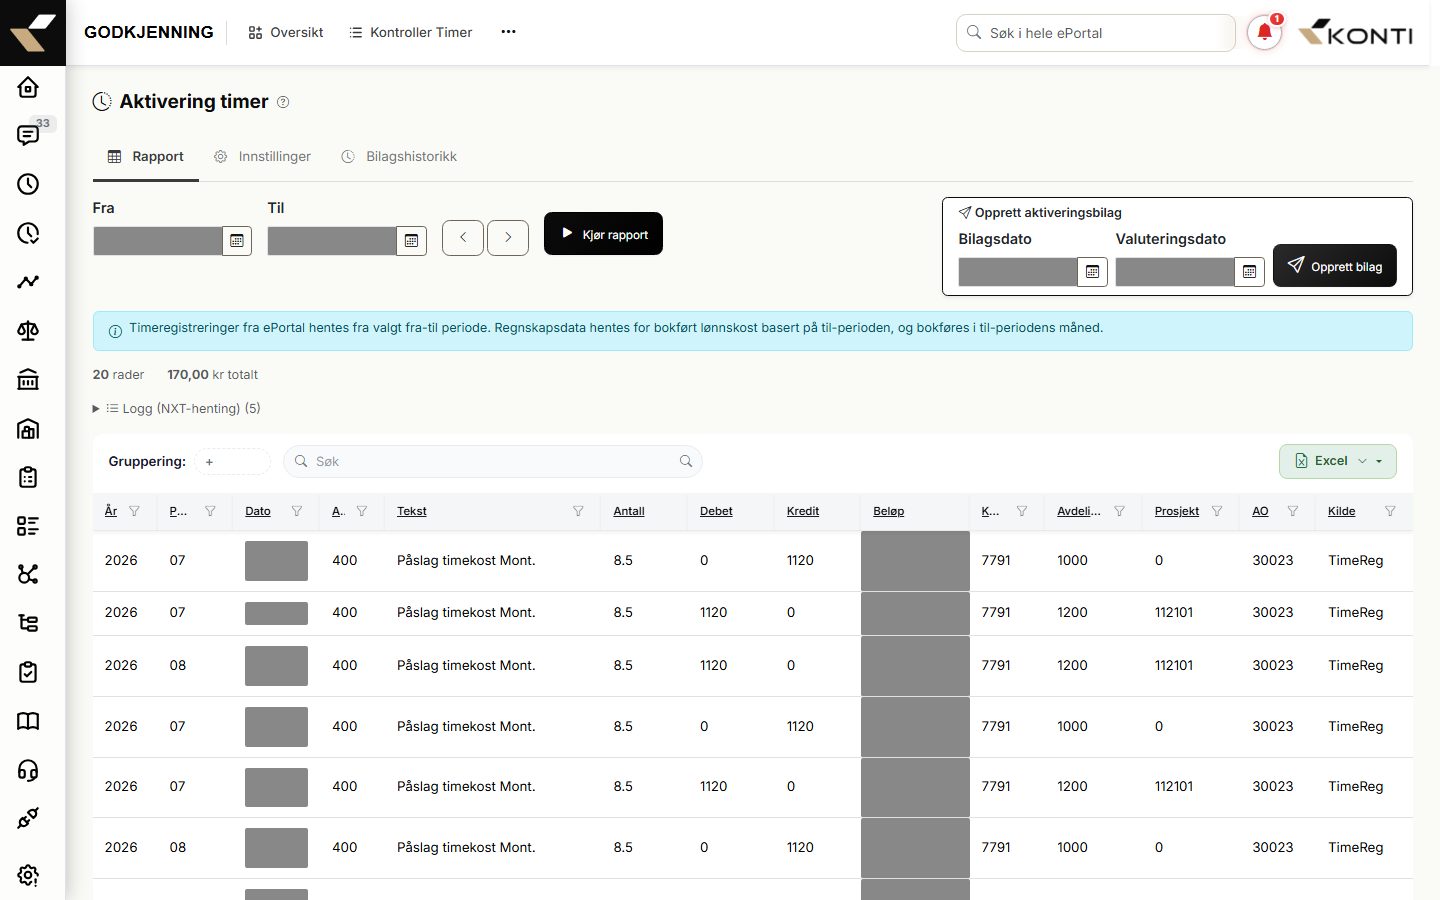Sort by the Debet column header

(716, 511)
